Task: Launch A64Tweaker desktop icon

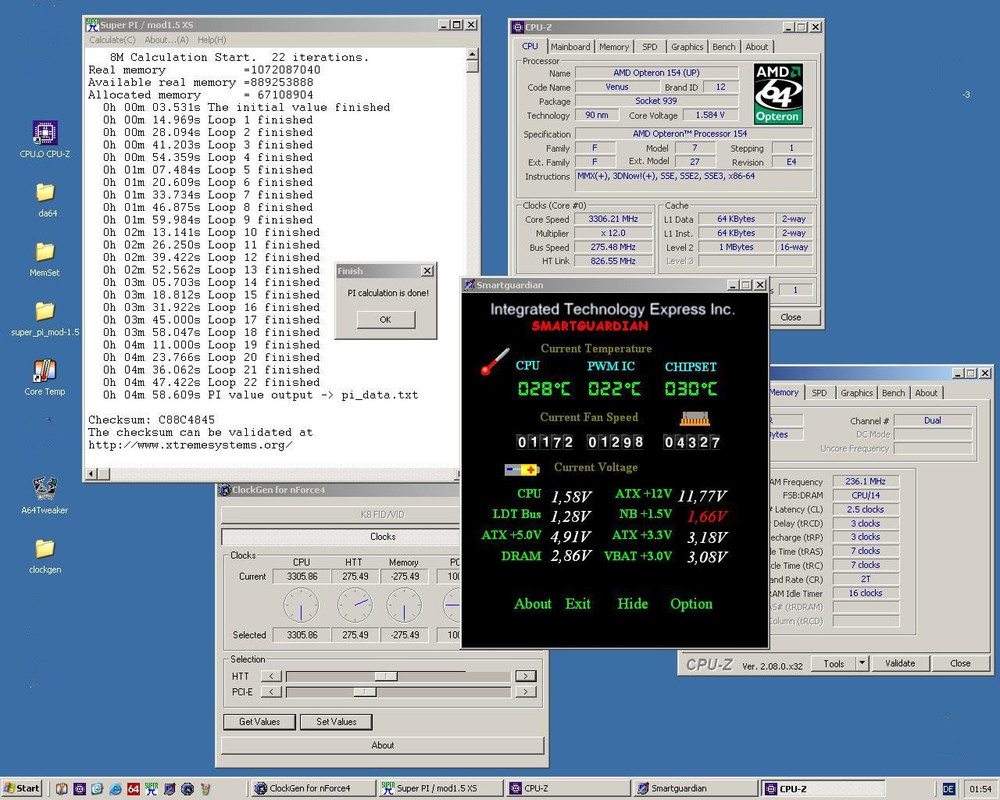Action: click(x=45, y=488)
